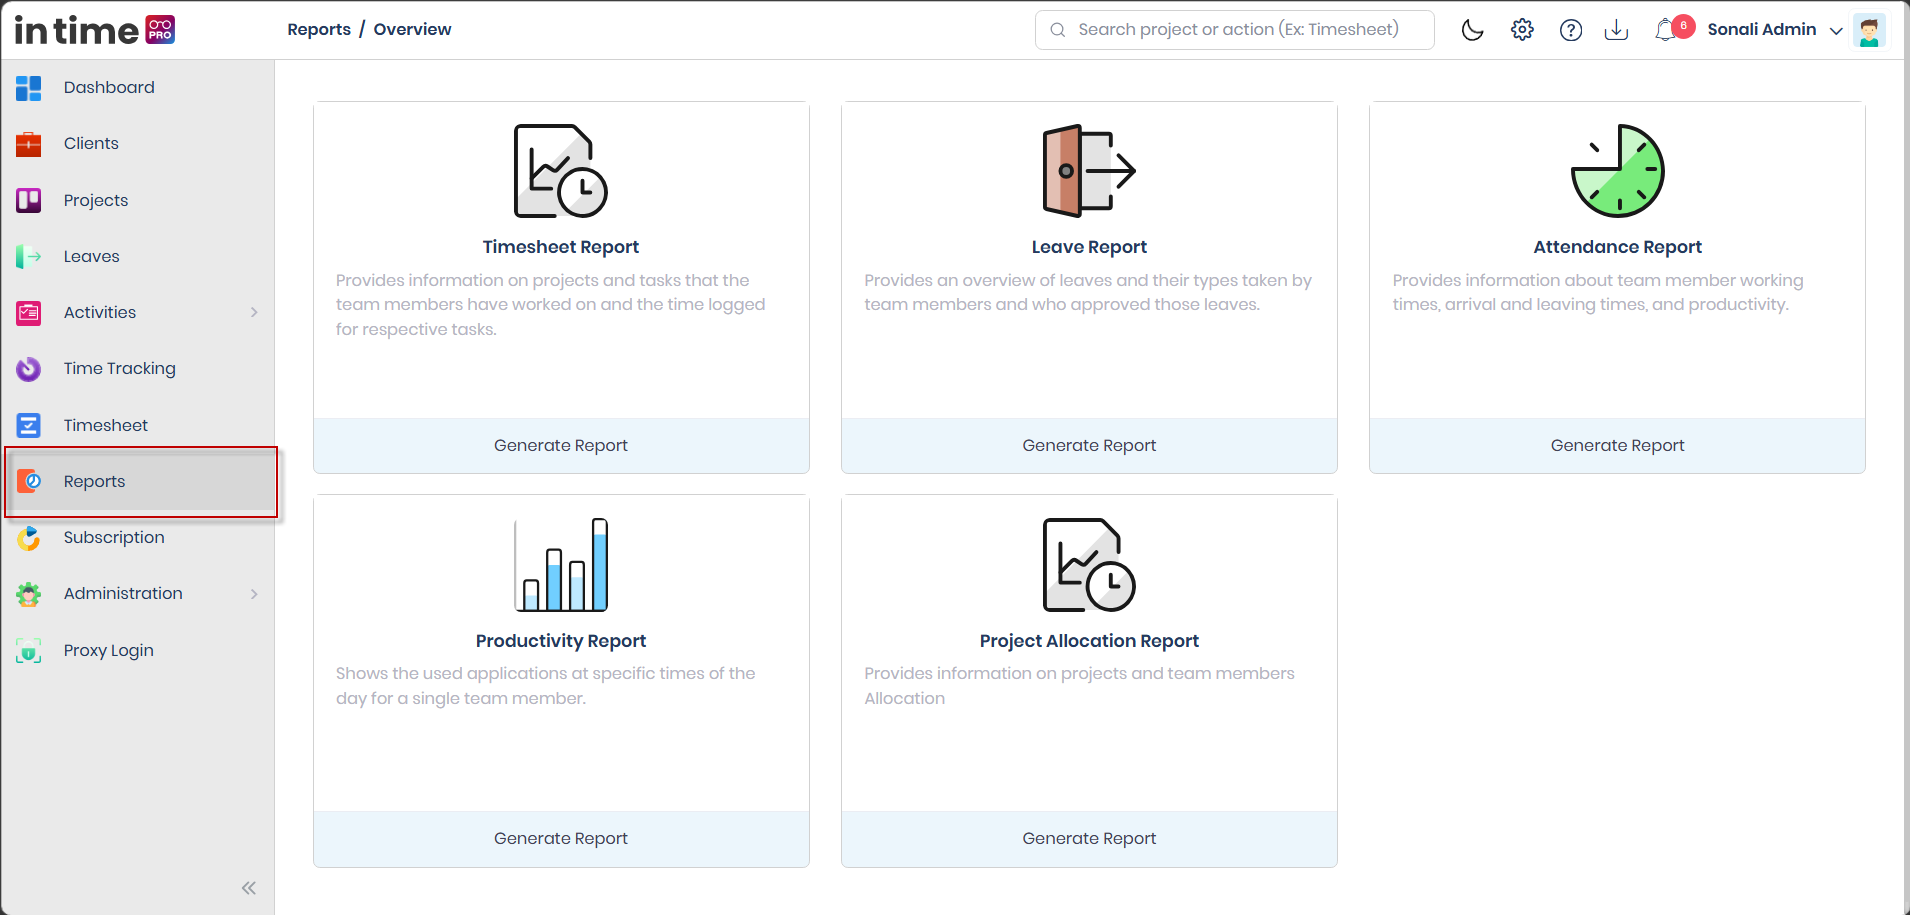Image resolution: width=1910 pixels, height=915 pixels.
Task: Click the Time Tracking sidebar icon
Action: pyautogui.click(x=29, y=369)
